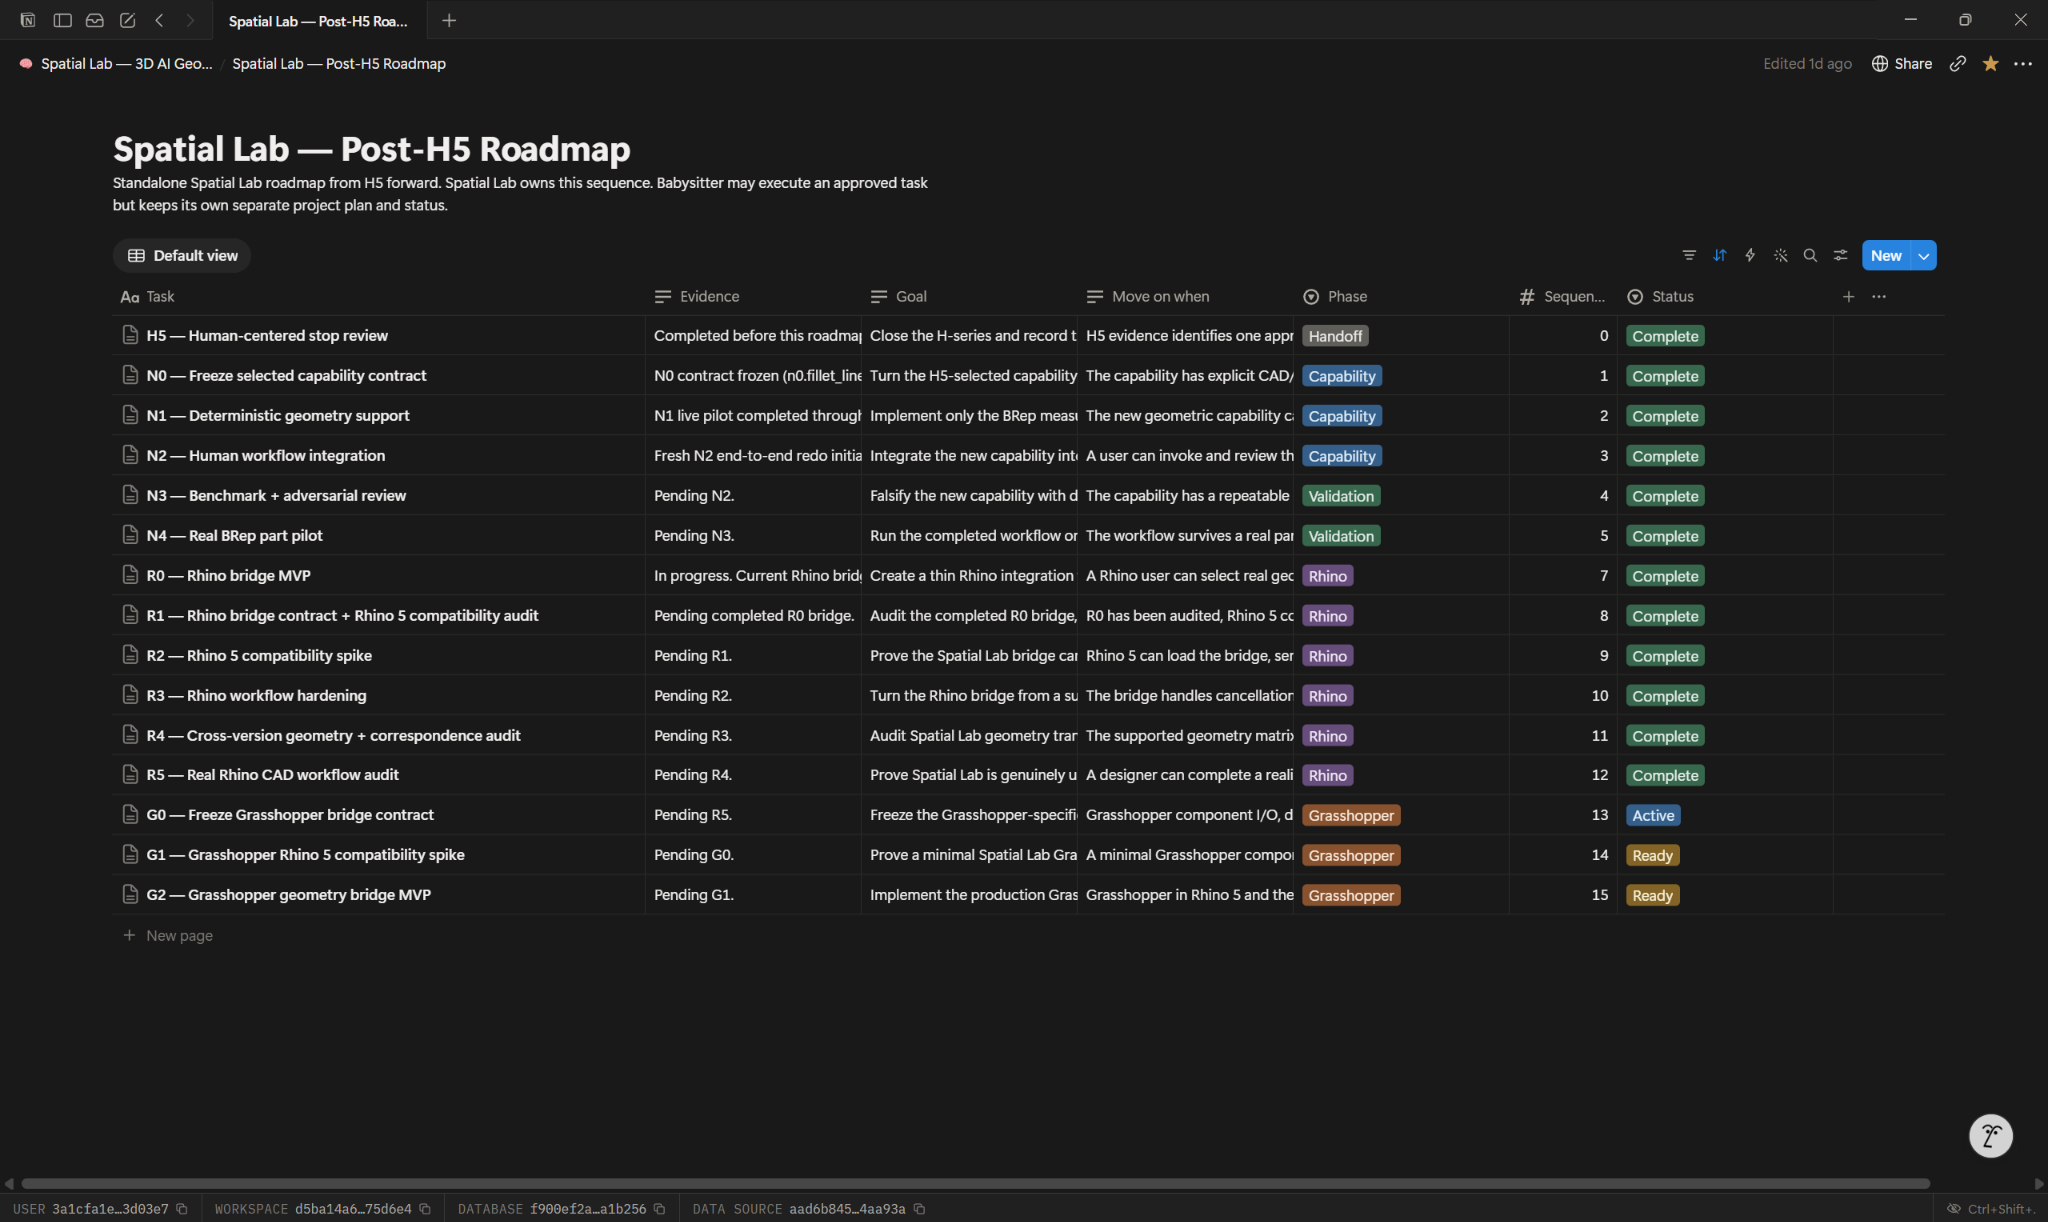Screen dimensions: 2048x1222
Task: Search the database with magnifier icon
Action: pos(1810,255)
